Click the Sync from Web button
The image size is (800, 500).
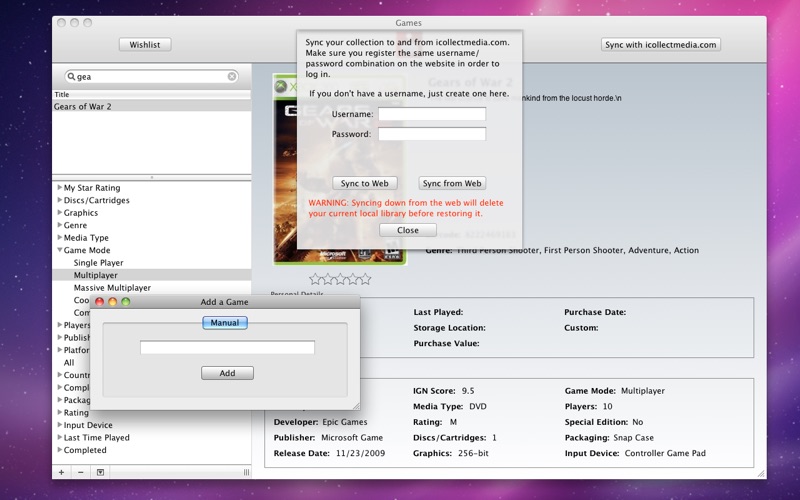[x=452, y=183]
